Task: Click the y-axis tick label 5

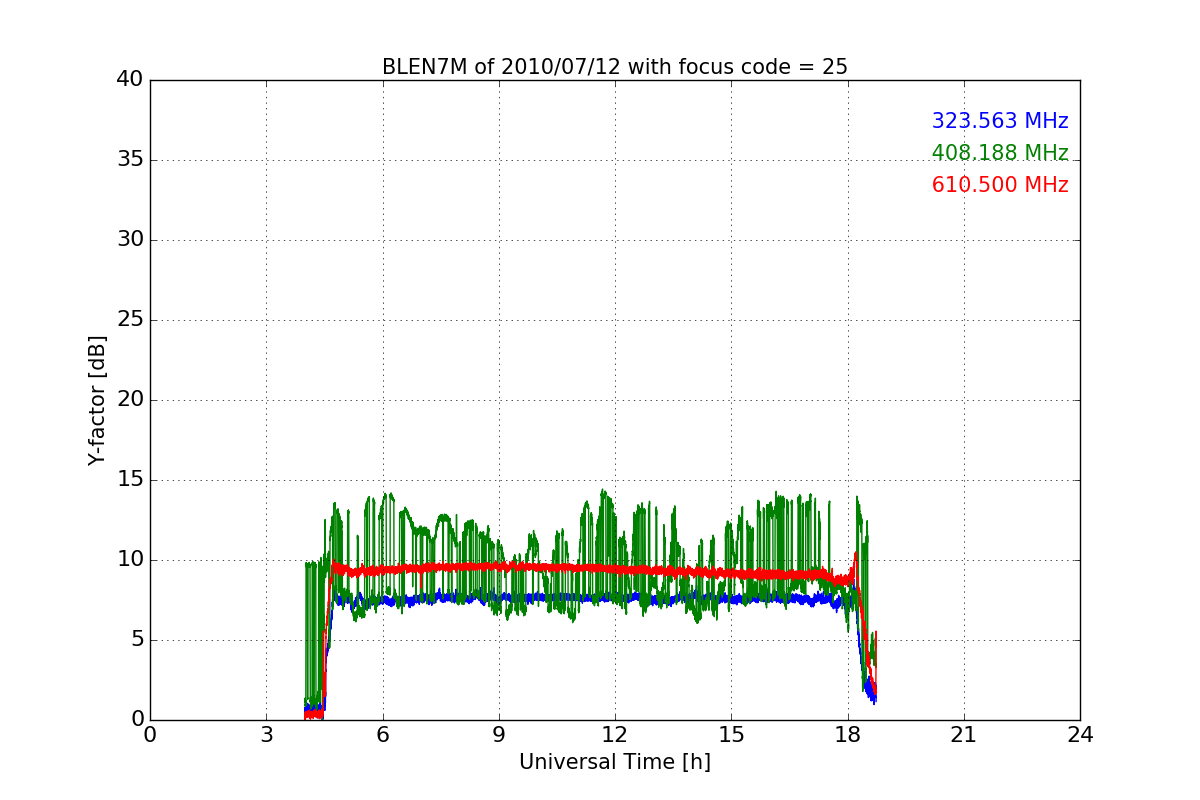Action: [136, 640]
